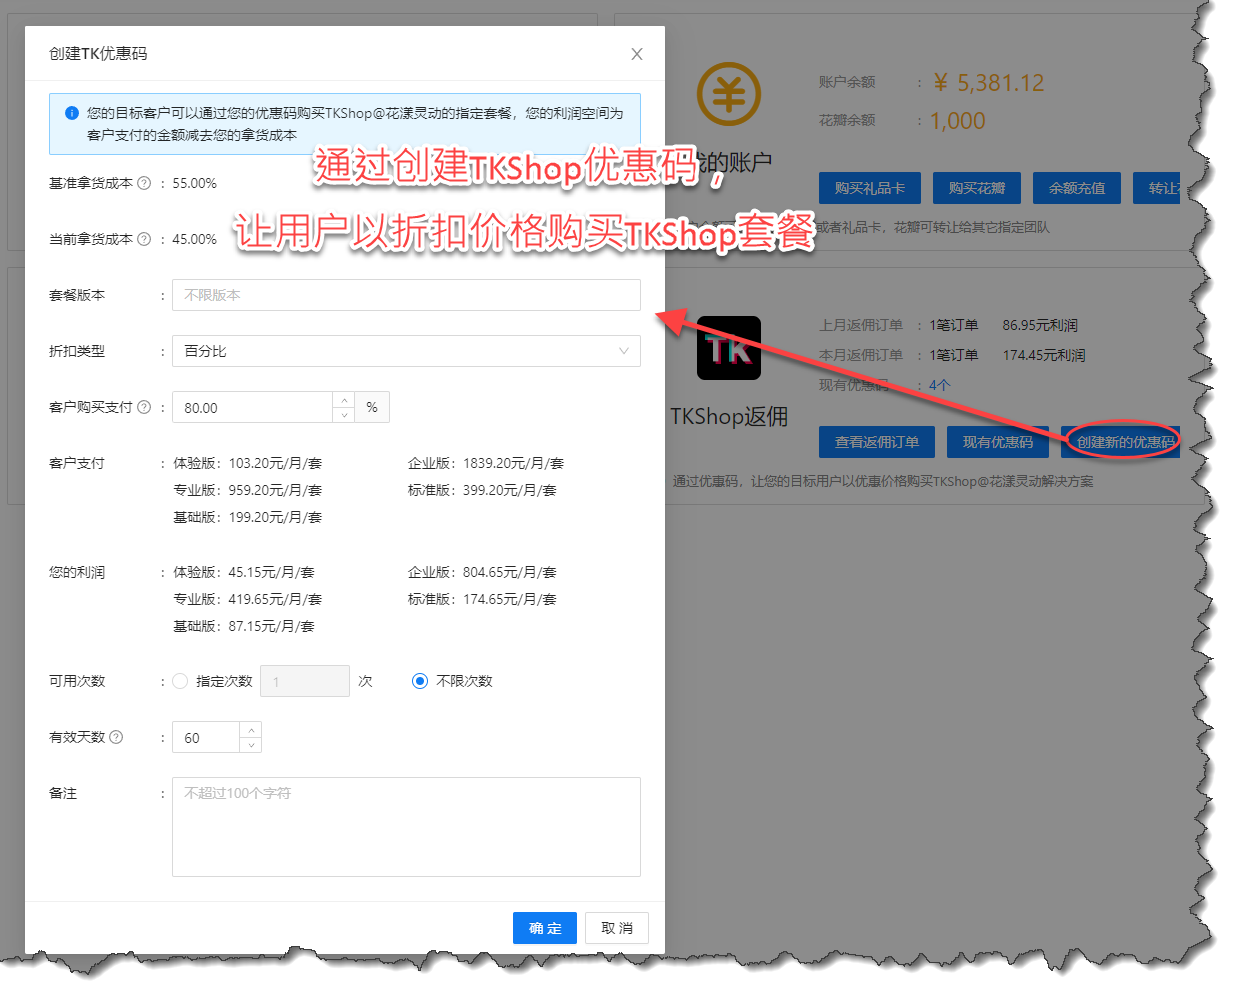Select the 不限次数 radio button
The height and width of the screenshot is (994, 1235).
coord(420,681)
